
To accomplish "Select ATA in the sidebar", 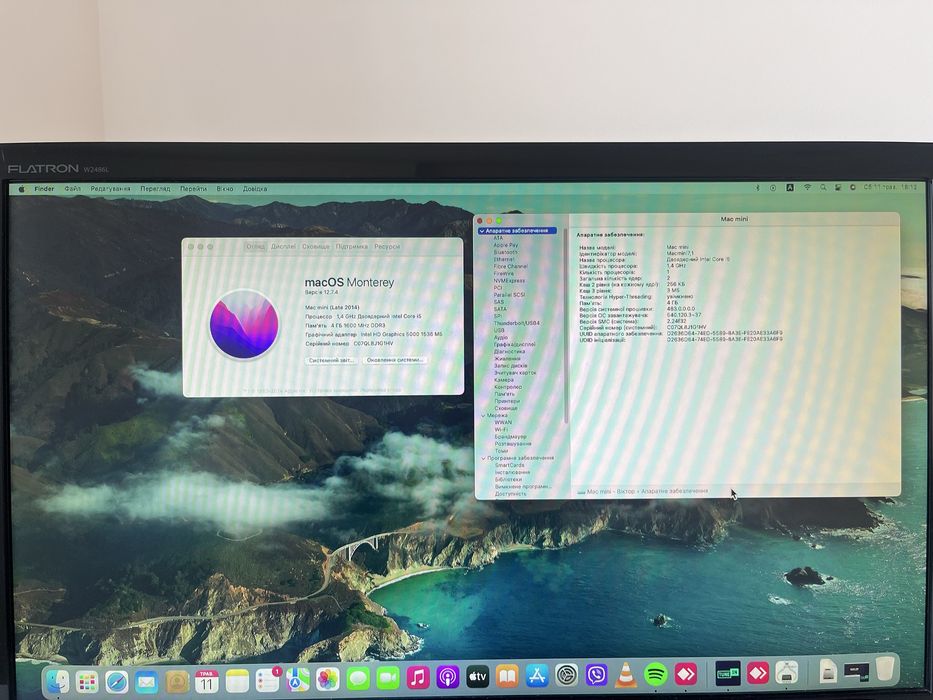I will (x=498, y=238).
